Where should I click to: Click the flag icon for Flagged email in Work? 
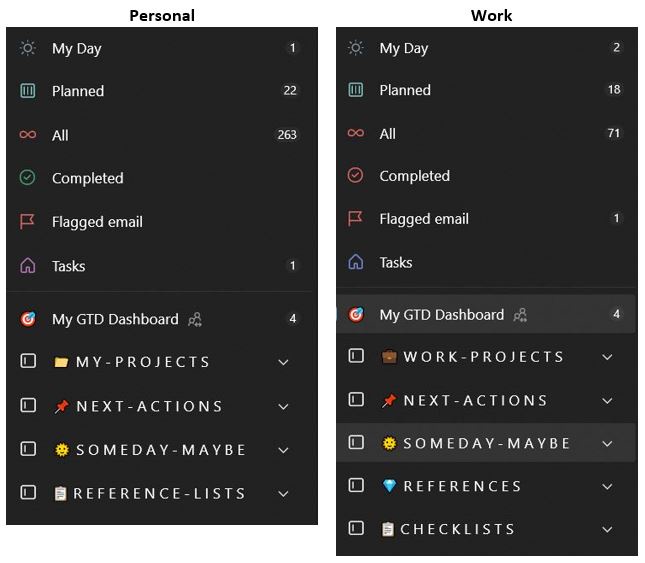tap(355, 218)
